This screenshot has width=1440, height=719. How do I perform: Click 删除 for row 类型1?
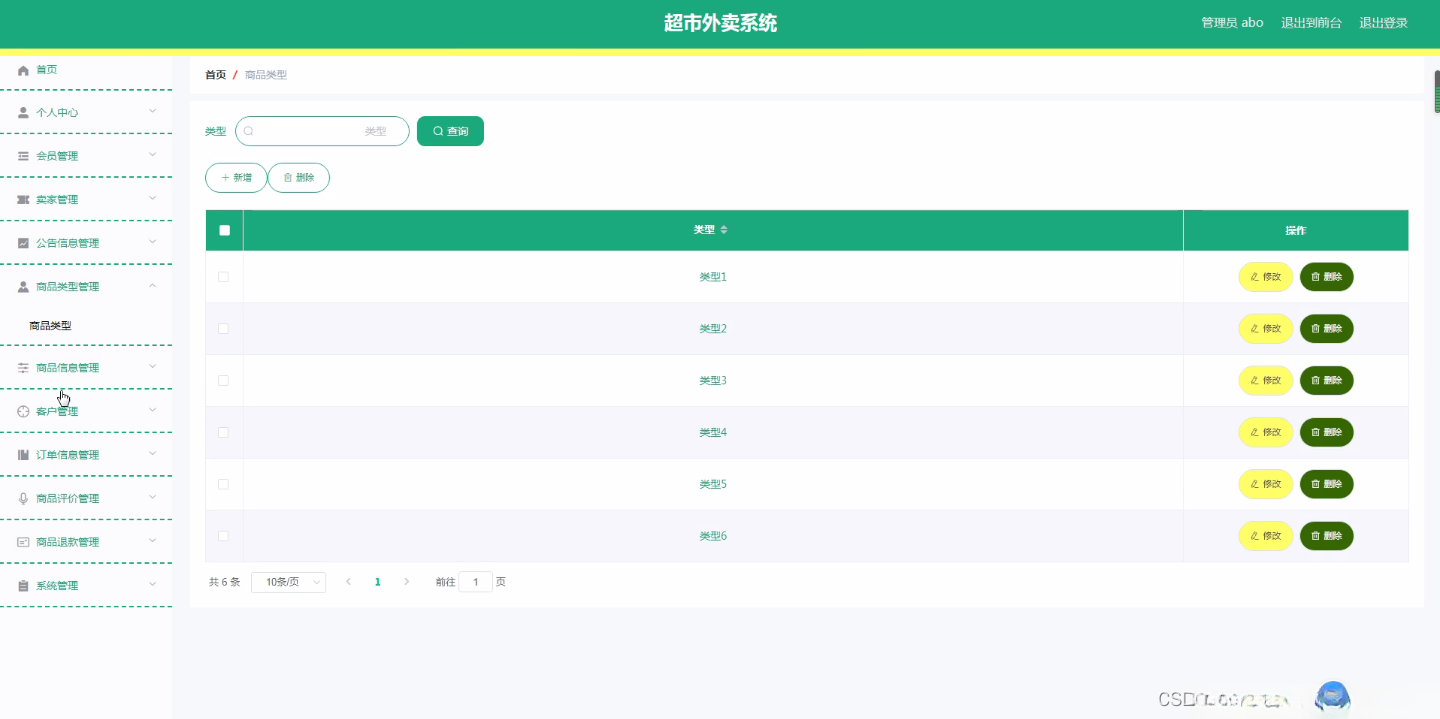click(1327, 277)
